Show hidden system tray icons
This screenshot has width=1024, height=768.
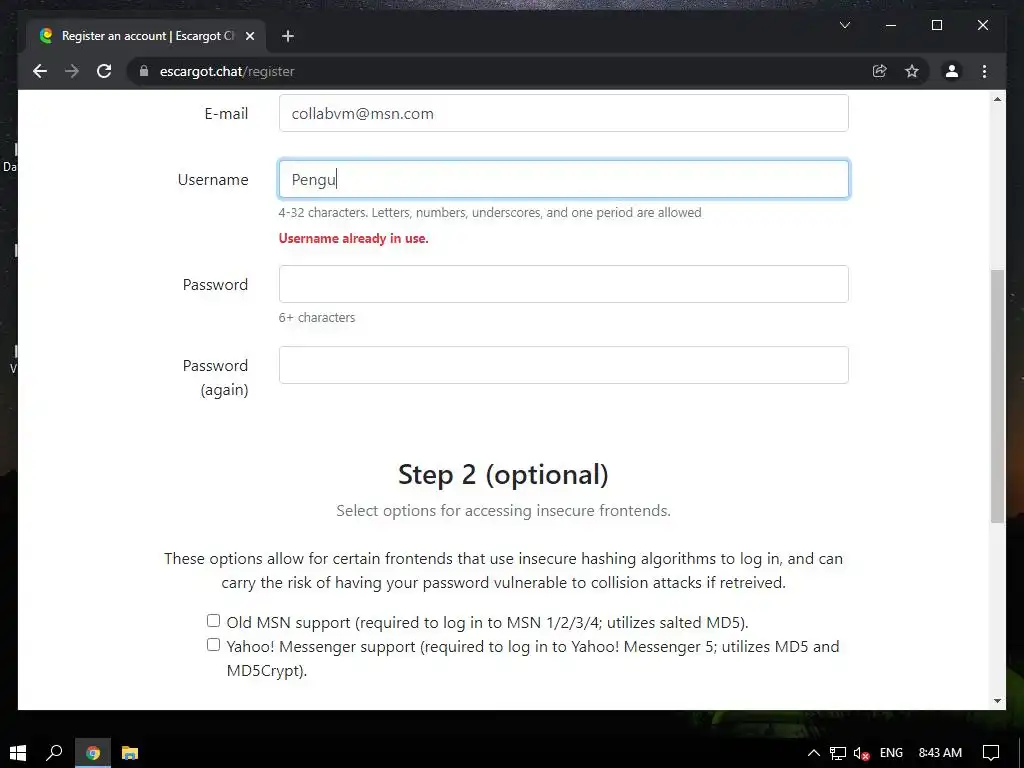point(814,753)
